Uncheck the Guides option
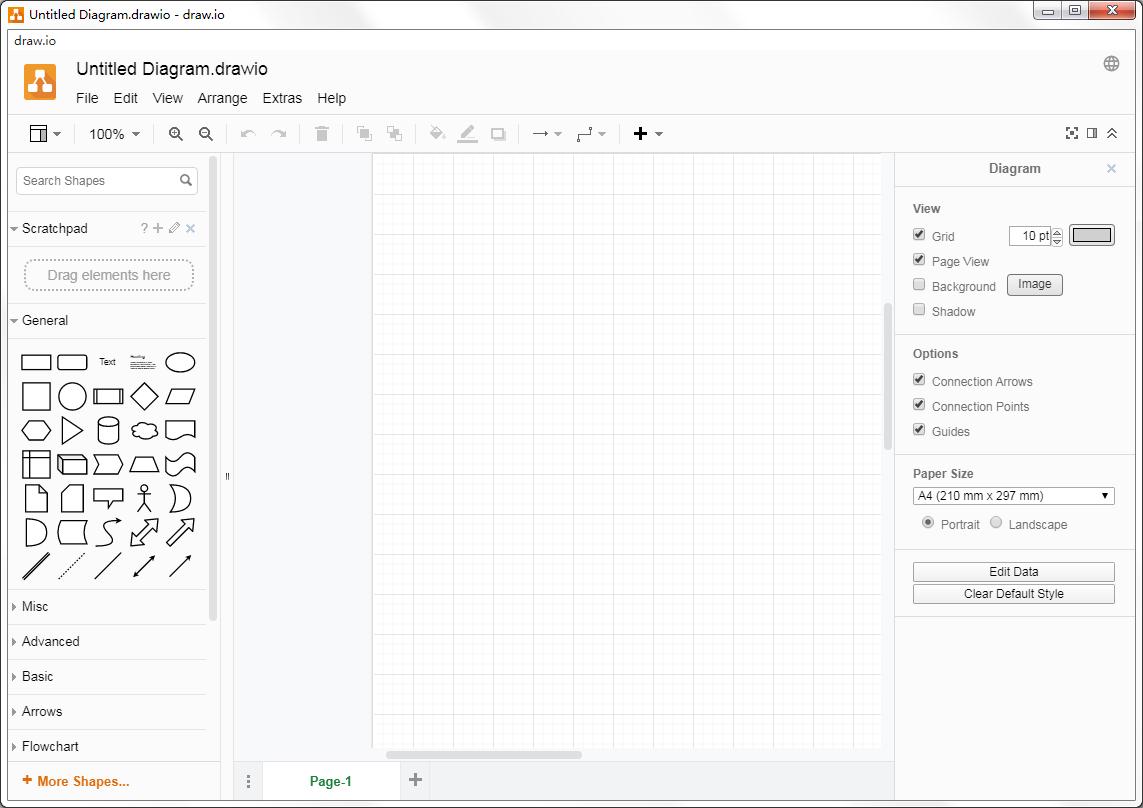Screen dimensions: 1143x808 919,430
